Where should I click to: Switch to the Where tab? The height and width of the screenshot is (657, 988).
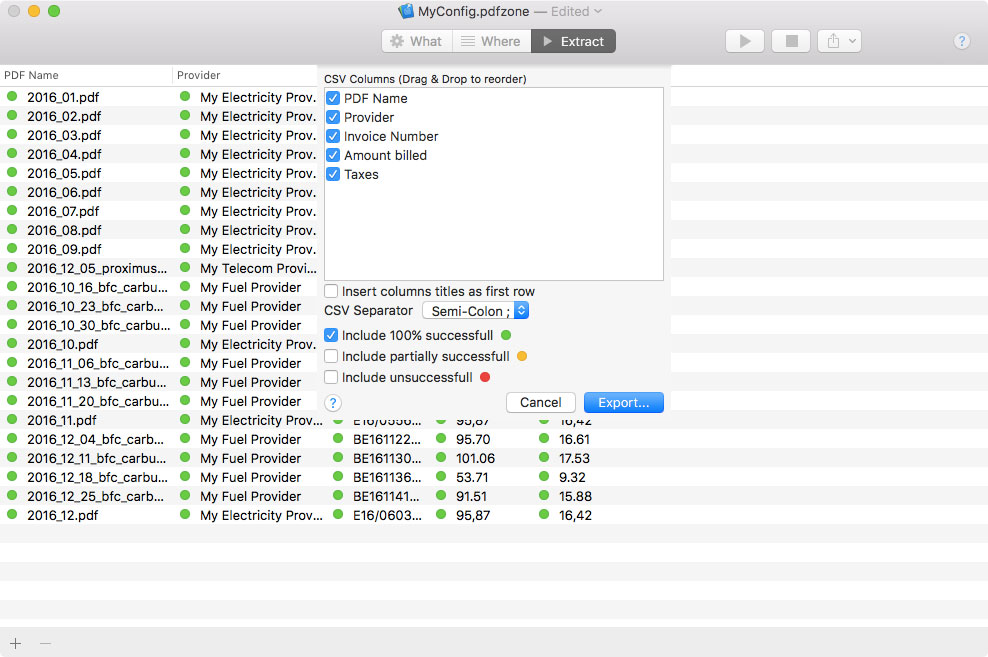click(491, 41)
